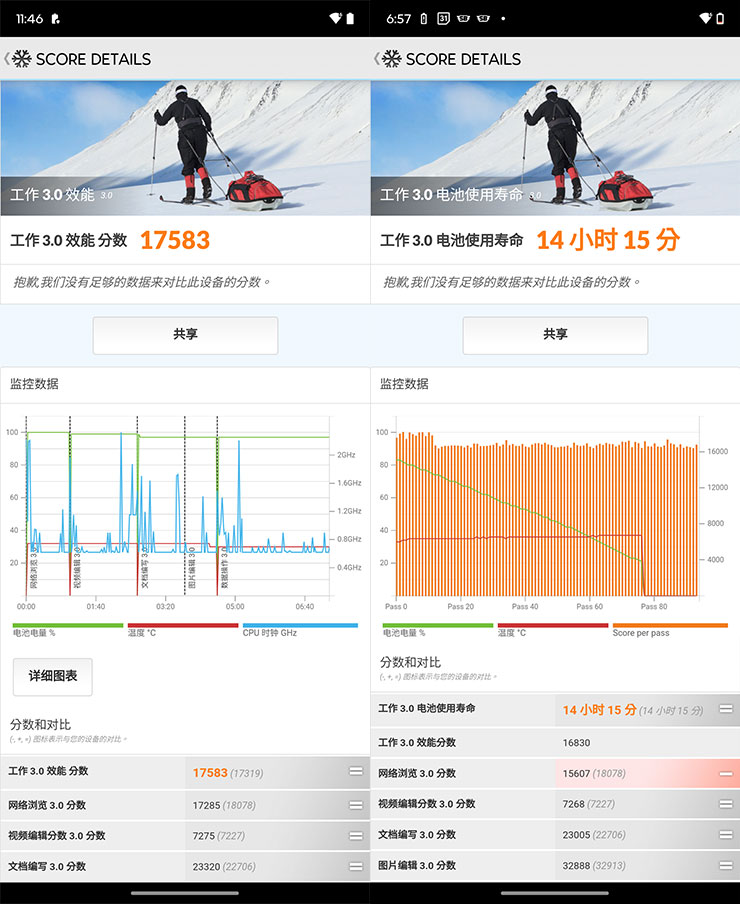Click Pass 40 label on right chart

pyautogui.click(x=525, y=607)
